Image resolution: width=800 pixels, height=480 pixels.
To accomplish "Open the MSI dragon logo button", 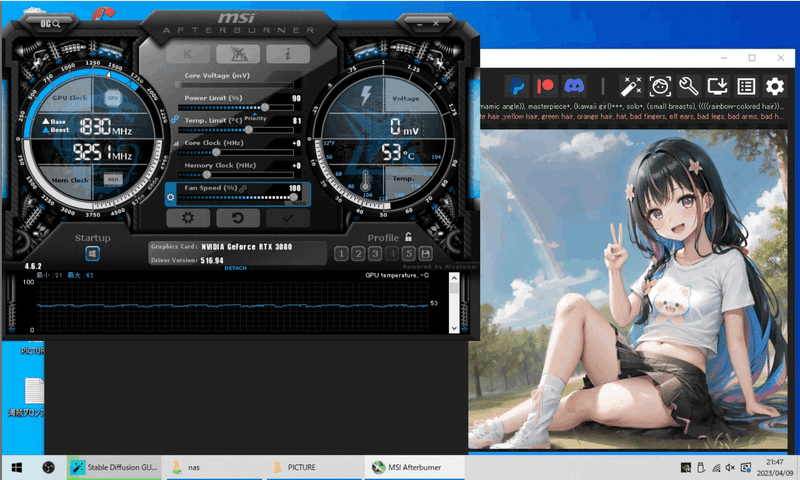I will [x=238, y=54].
